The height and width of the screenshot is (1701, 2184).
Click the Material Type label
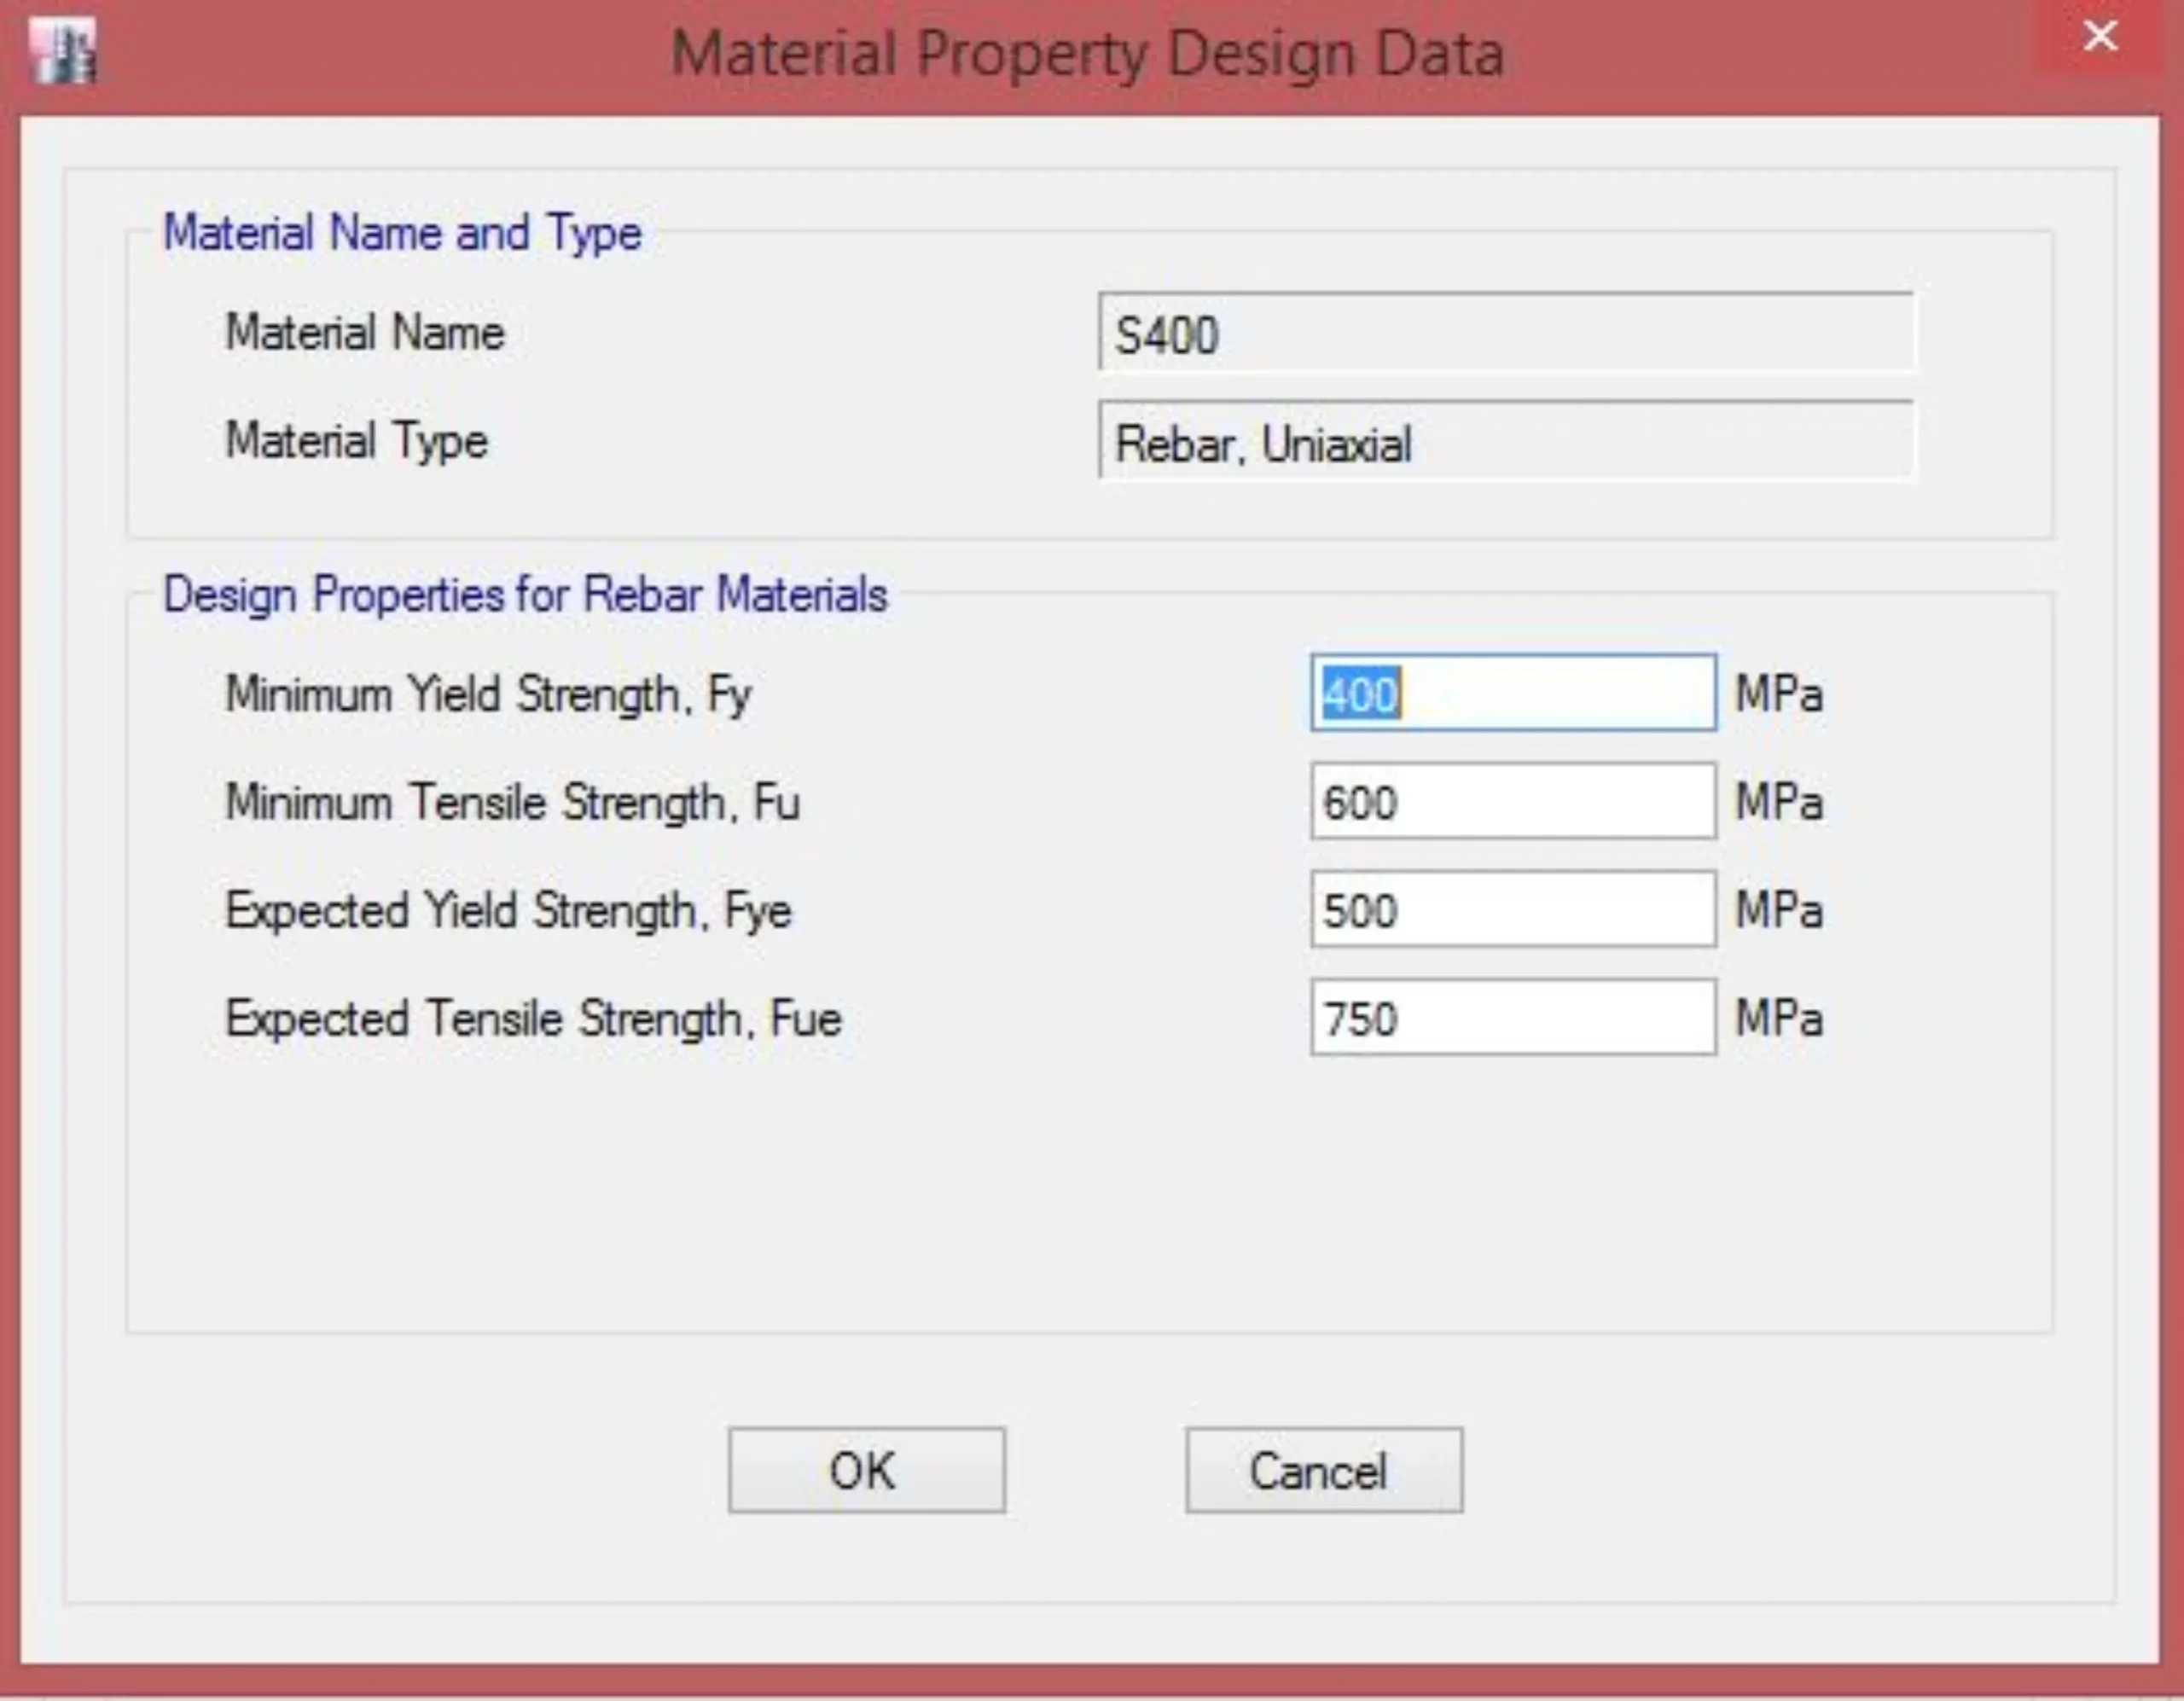(357, 441)
